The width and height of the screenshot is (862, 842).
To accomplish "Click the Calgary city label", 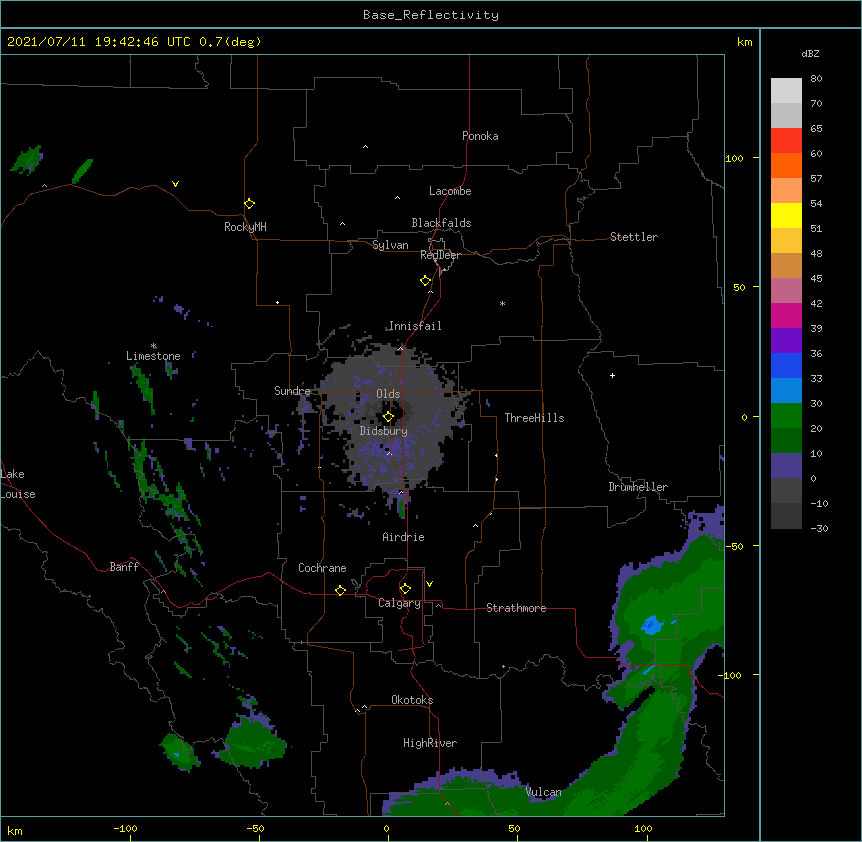I will tap(399, 603).
